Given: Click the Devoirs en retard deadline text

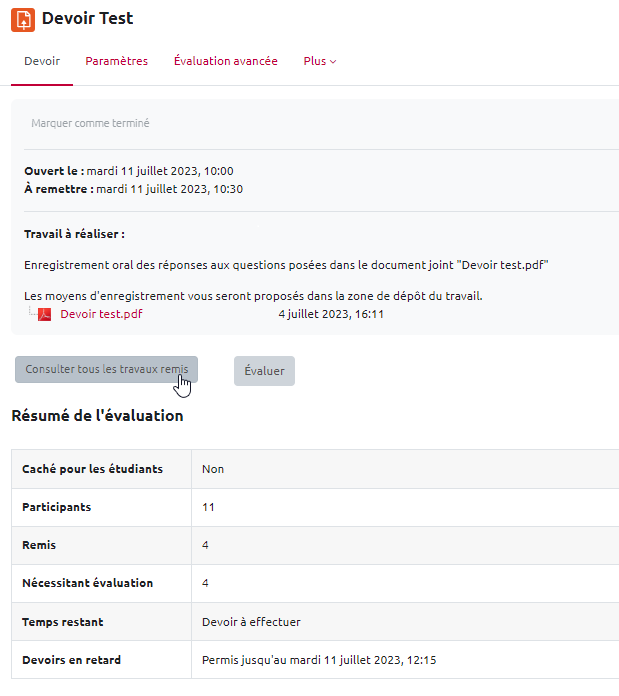Looking at the screenshot, I should [319, 660].
